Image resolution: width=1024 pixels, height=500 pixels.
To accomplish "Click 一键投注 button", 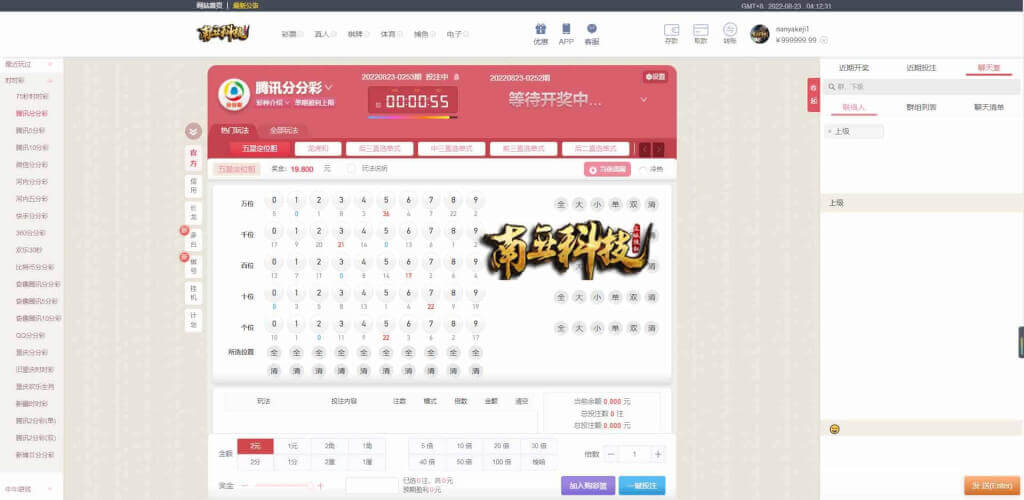I will (x=642, y=486).
